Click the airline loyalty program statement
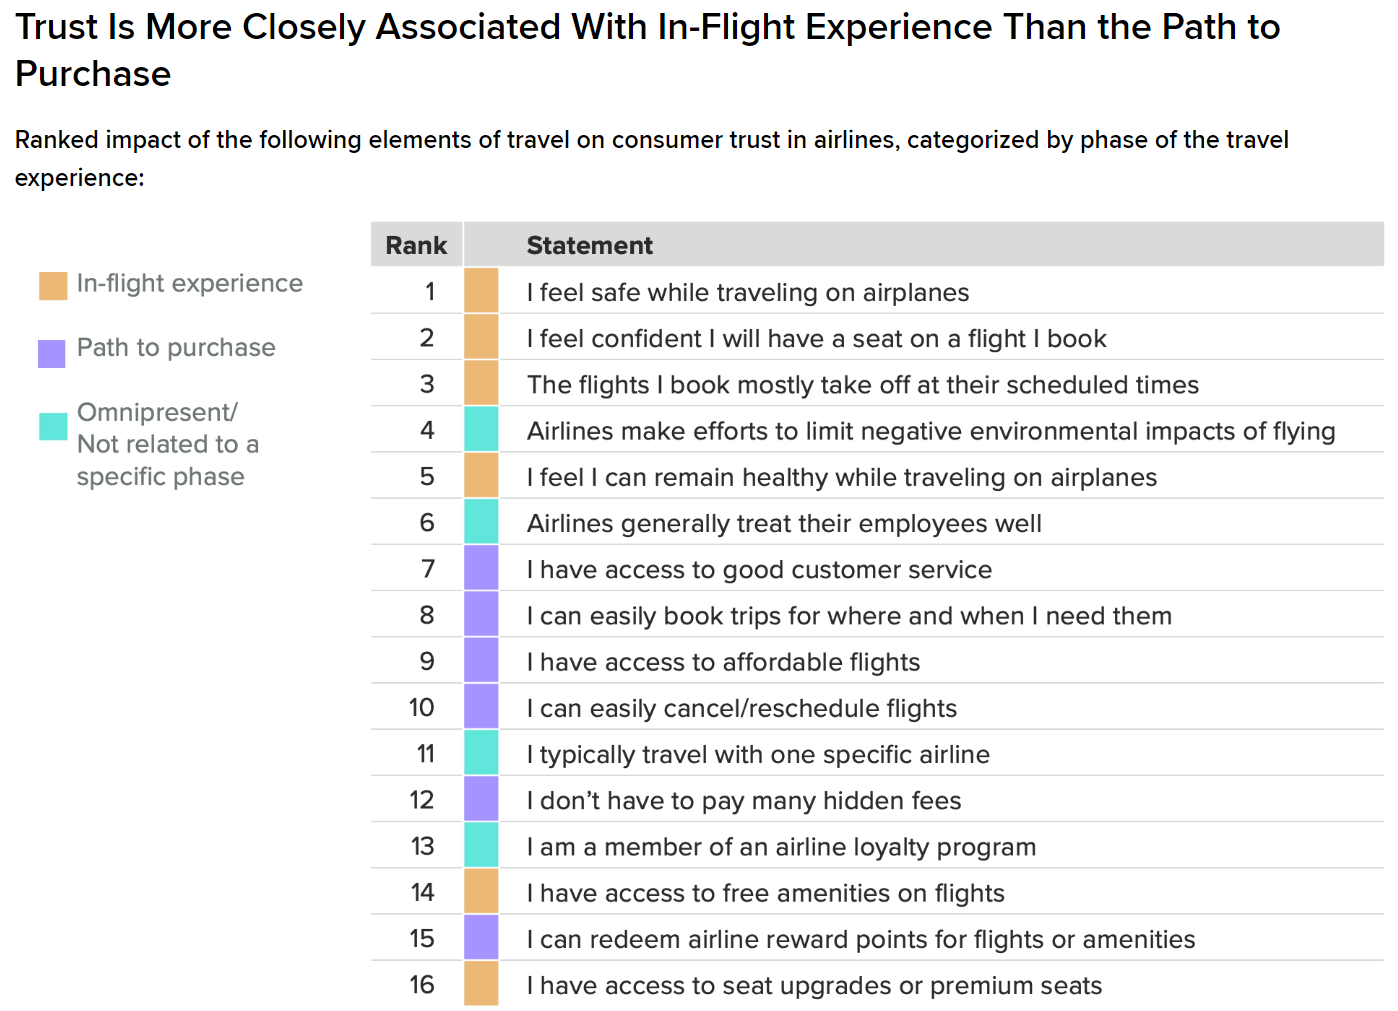The image size is (1398, 1011). tap(780, 847)
